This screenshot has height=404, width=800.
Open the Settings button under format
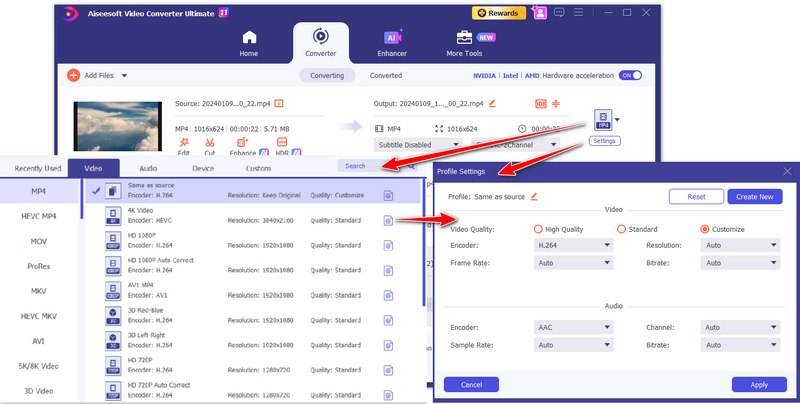click(605, 141)
